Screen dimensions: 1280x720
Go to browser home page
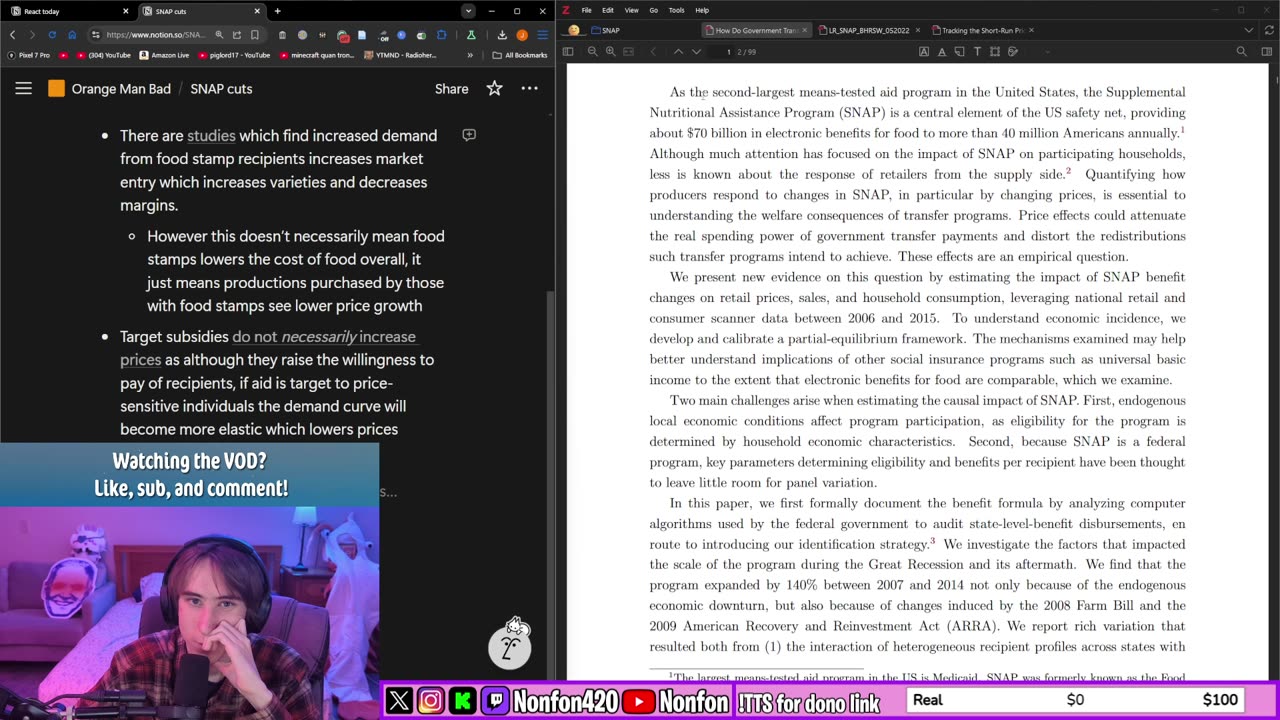72,34
